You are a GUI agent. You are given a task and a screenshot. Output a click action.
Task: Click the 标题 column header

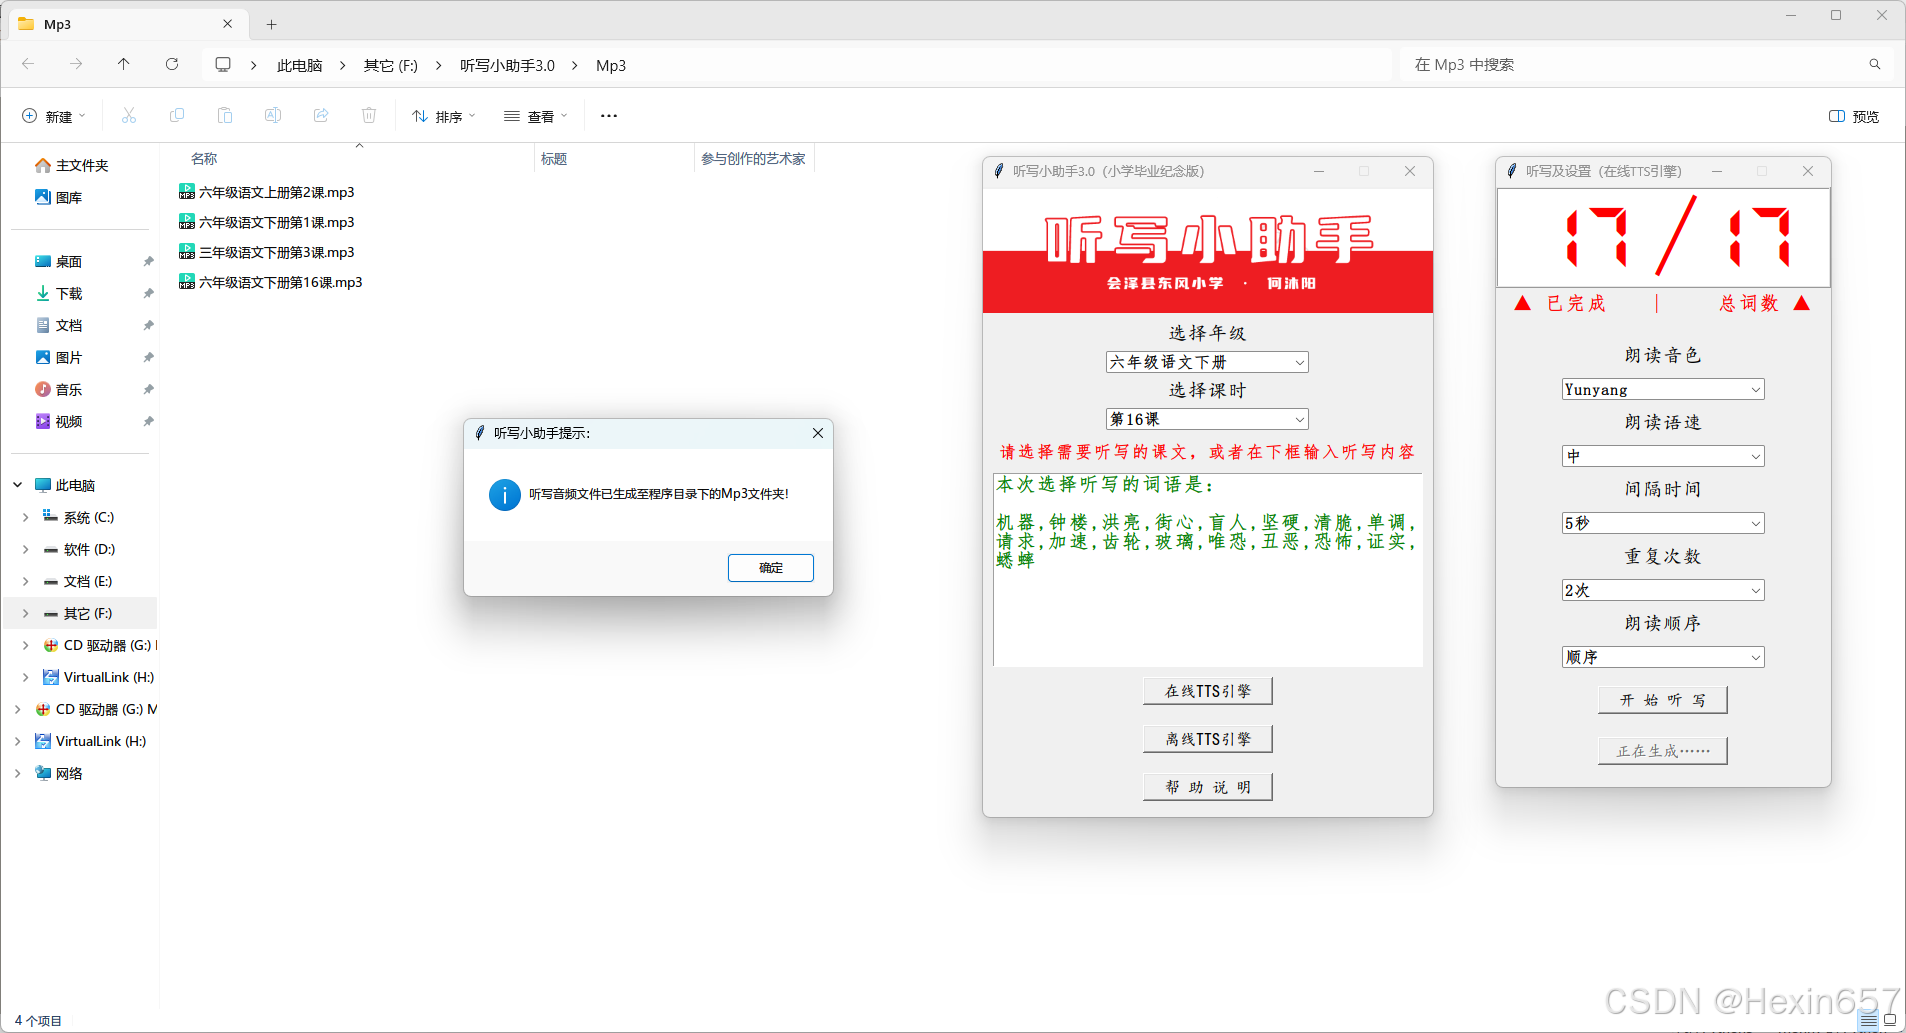coord(554,159)
